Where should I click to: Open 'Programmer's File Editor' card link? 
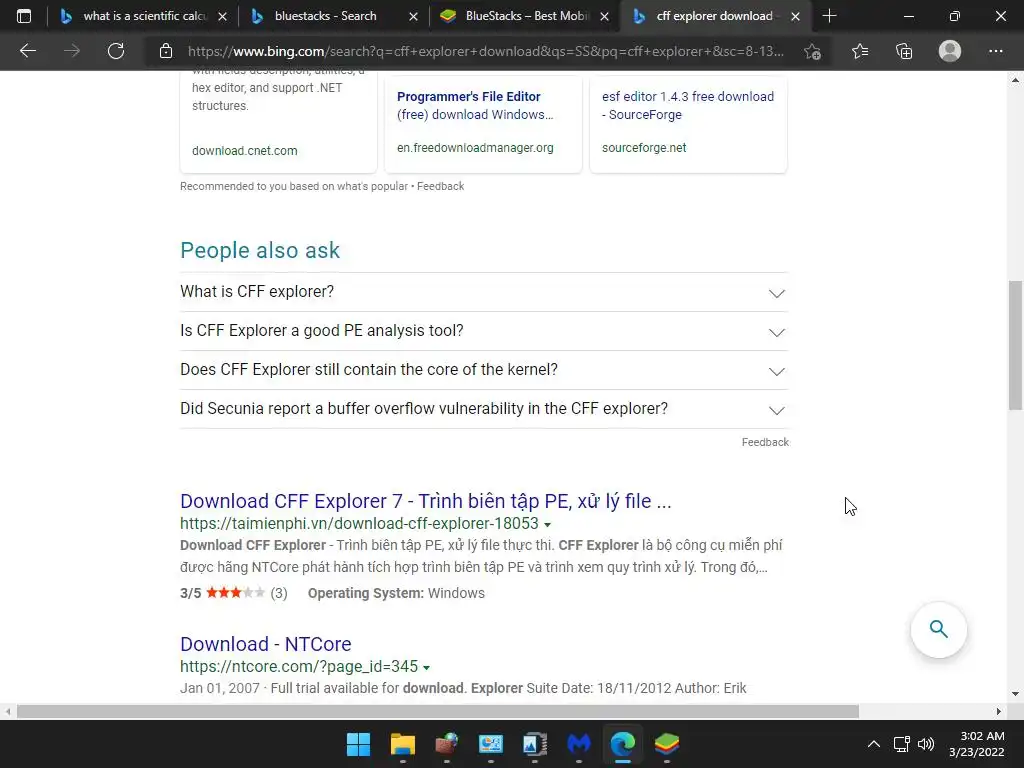[x=475, y=105]
